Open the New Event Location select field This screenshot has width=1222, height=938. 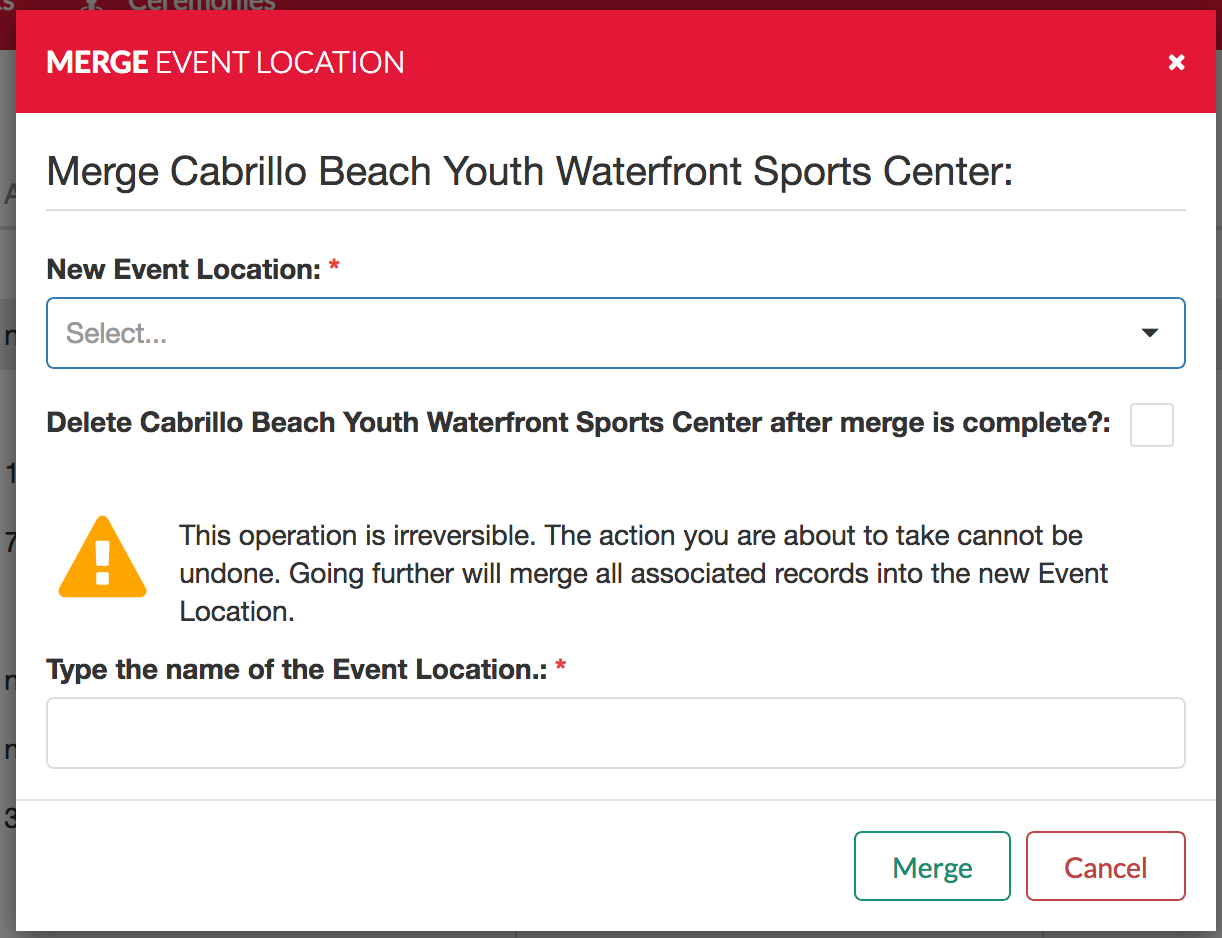[600, 333]
